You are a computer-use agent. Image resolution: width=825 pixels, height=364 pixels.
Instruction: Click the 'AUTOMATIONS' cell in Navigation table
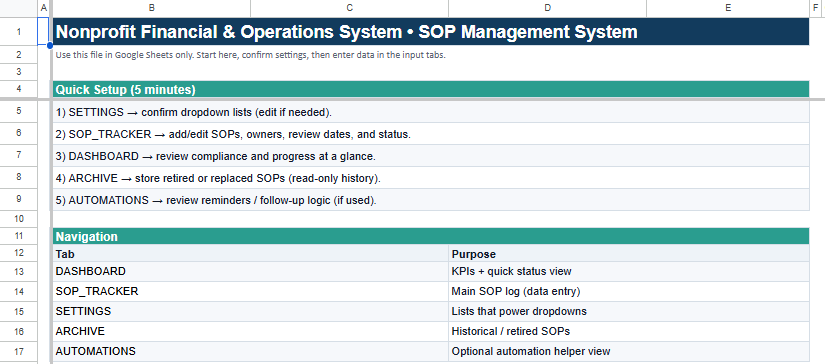(250, 351)
